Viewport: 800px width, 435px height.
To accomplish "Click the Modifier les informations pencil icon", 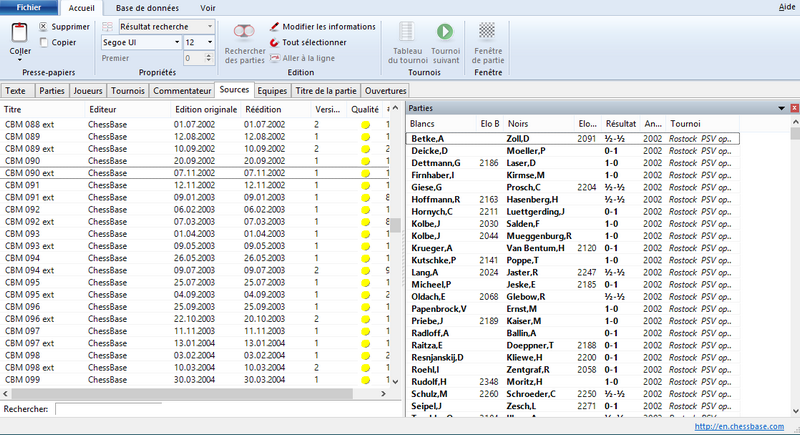I will click(x=275, y=26).
